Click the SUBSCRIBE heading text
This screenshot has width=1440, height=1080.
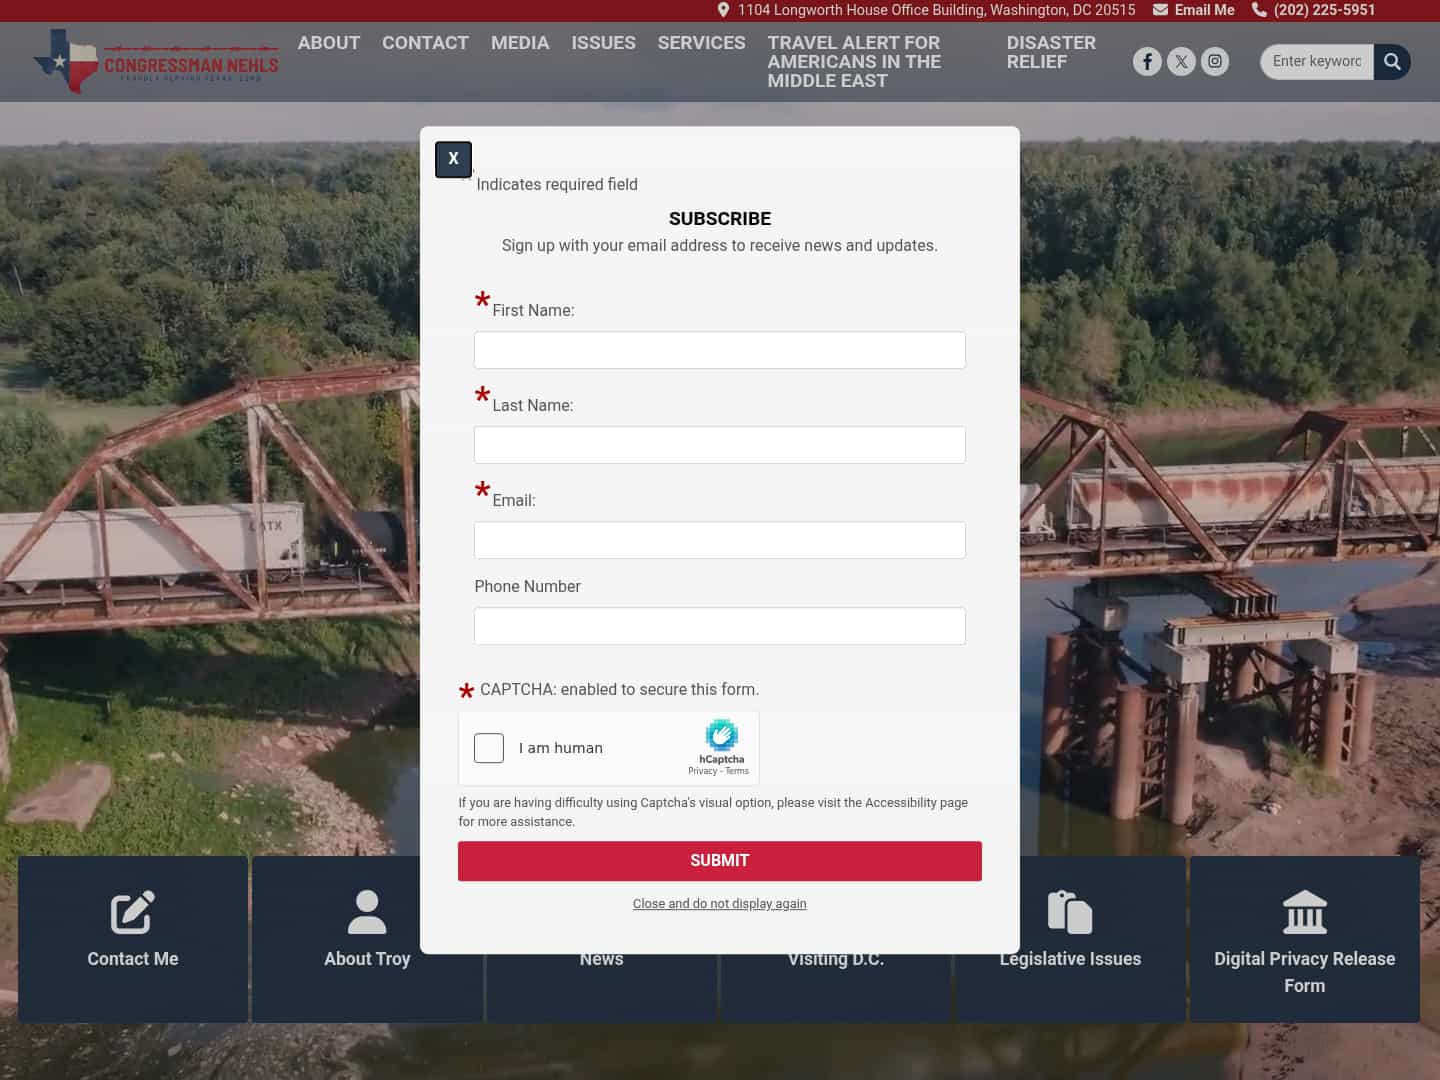tap(720, 219)
